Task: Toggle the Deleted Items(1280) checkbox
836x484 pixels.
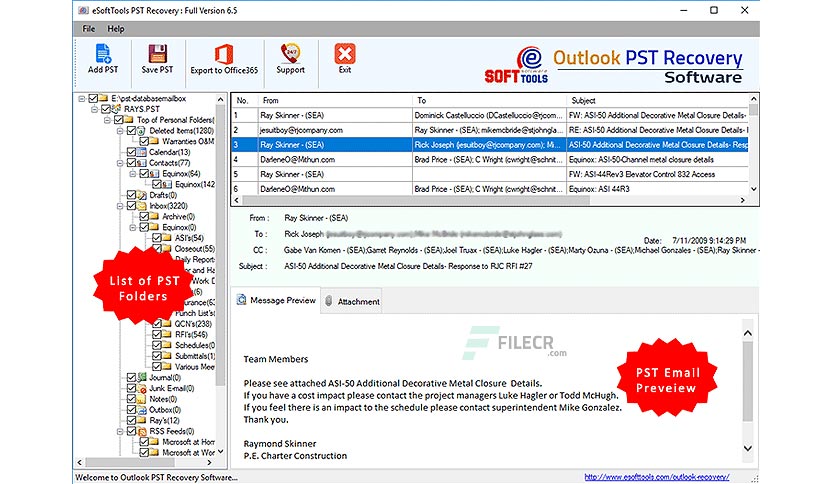Action: click(x=131, y=131)
